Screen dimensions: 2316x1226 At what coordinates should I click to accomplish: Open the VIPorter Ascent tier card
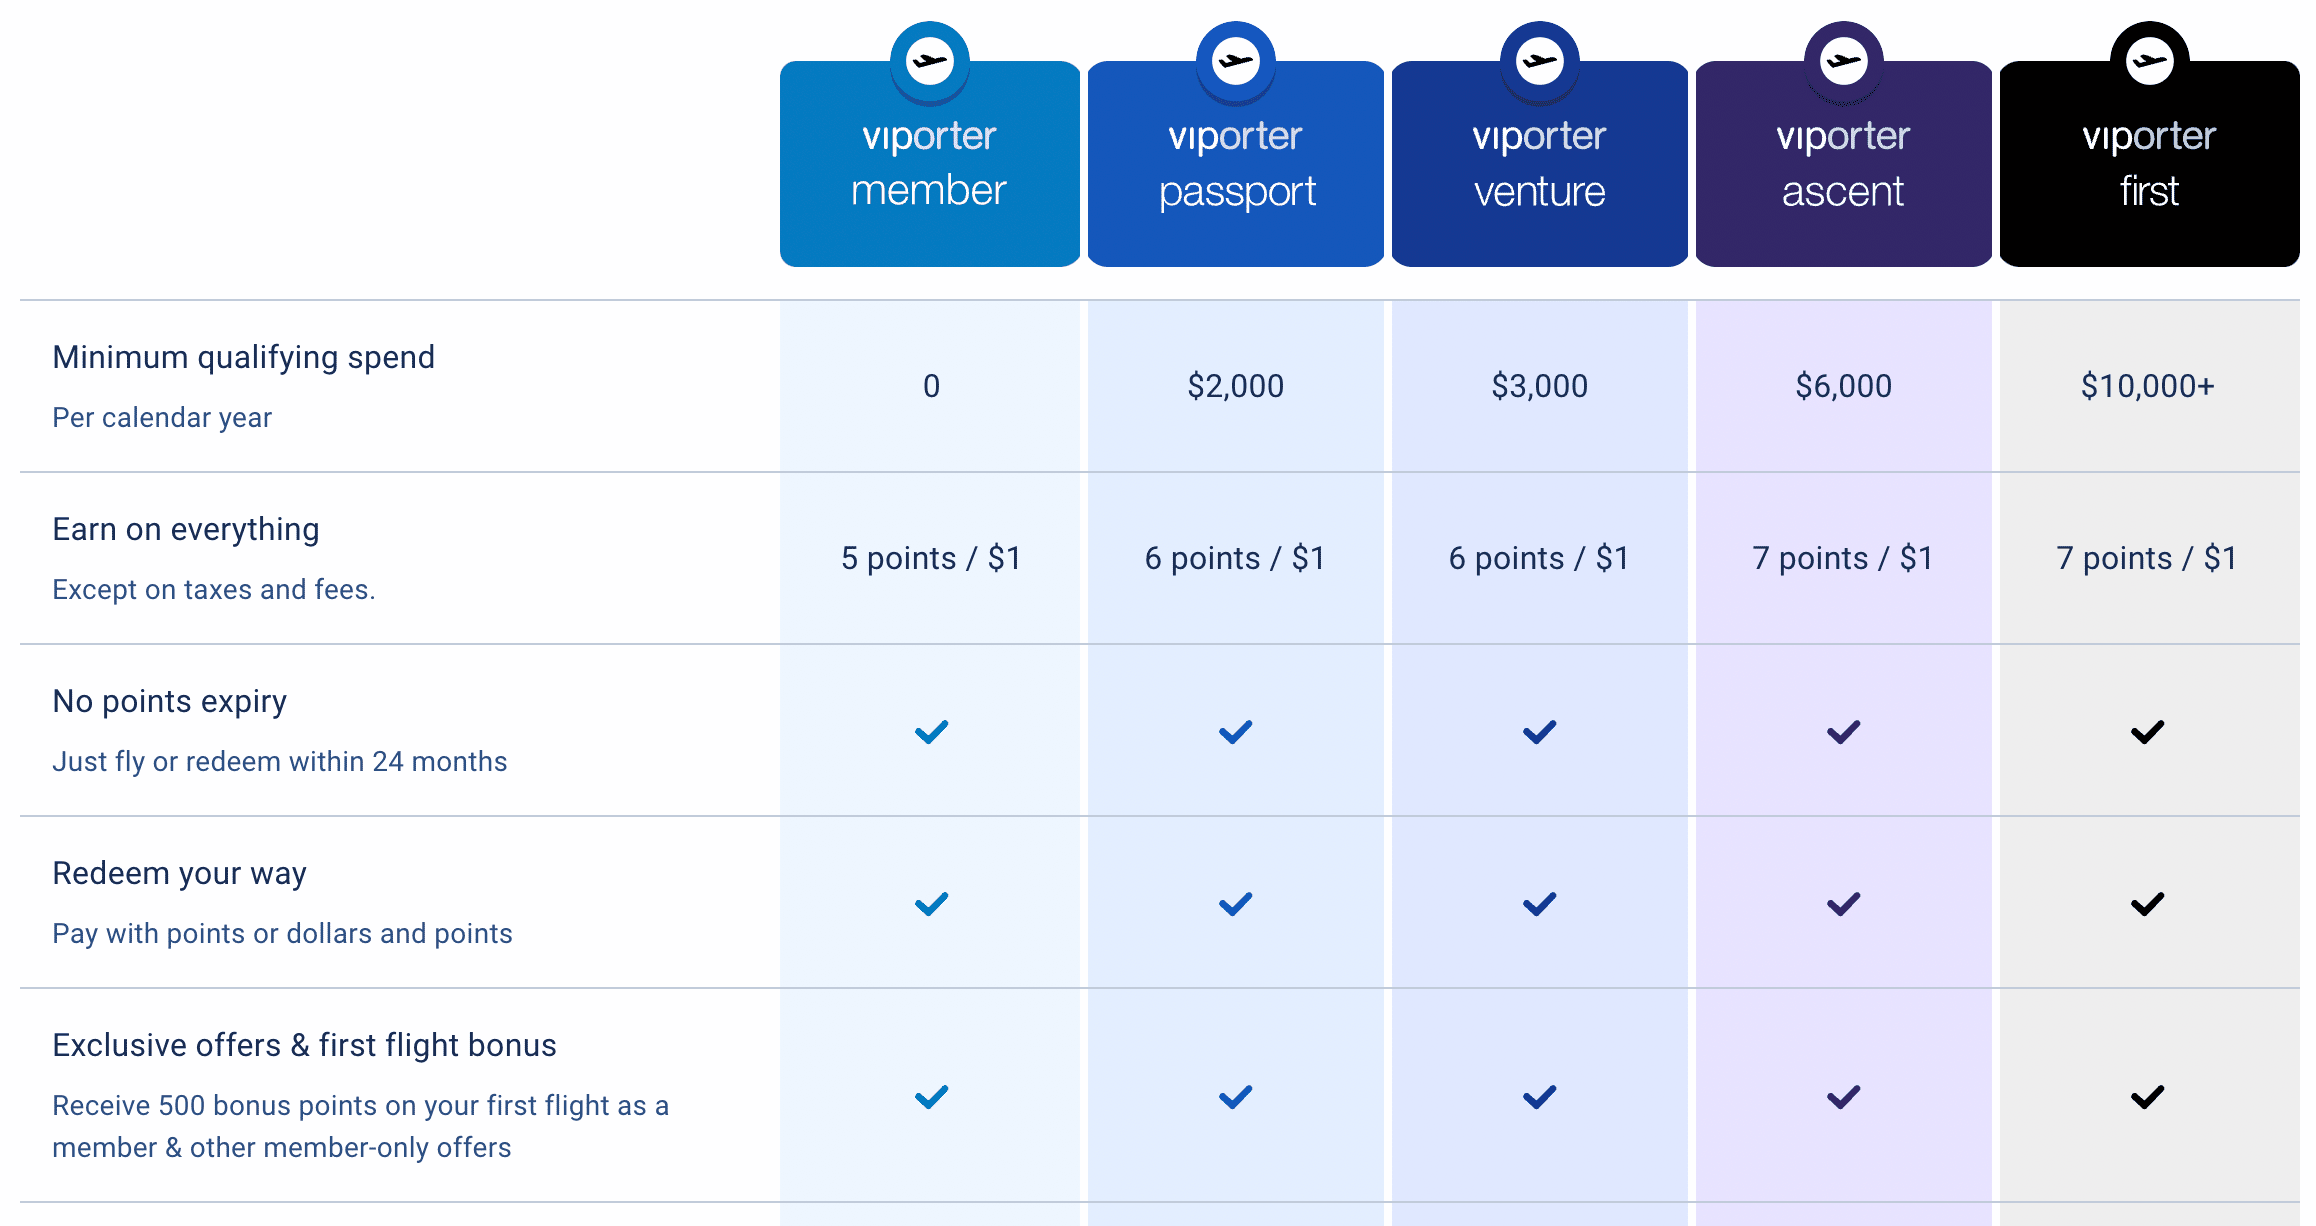coord(1844,165)
